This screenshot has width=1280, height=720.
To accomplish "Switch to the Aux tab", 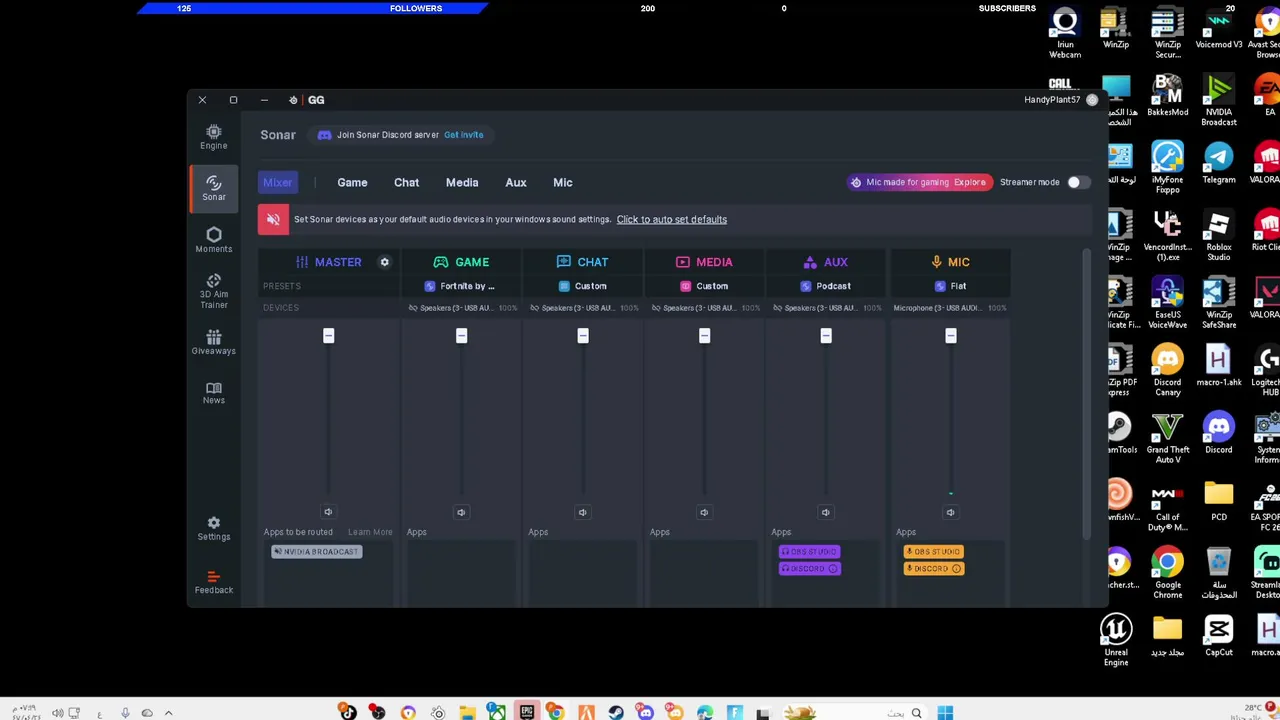I will tap(516, 182).
